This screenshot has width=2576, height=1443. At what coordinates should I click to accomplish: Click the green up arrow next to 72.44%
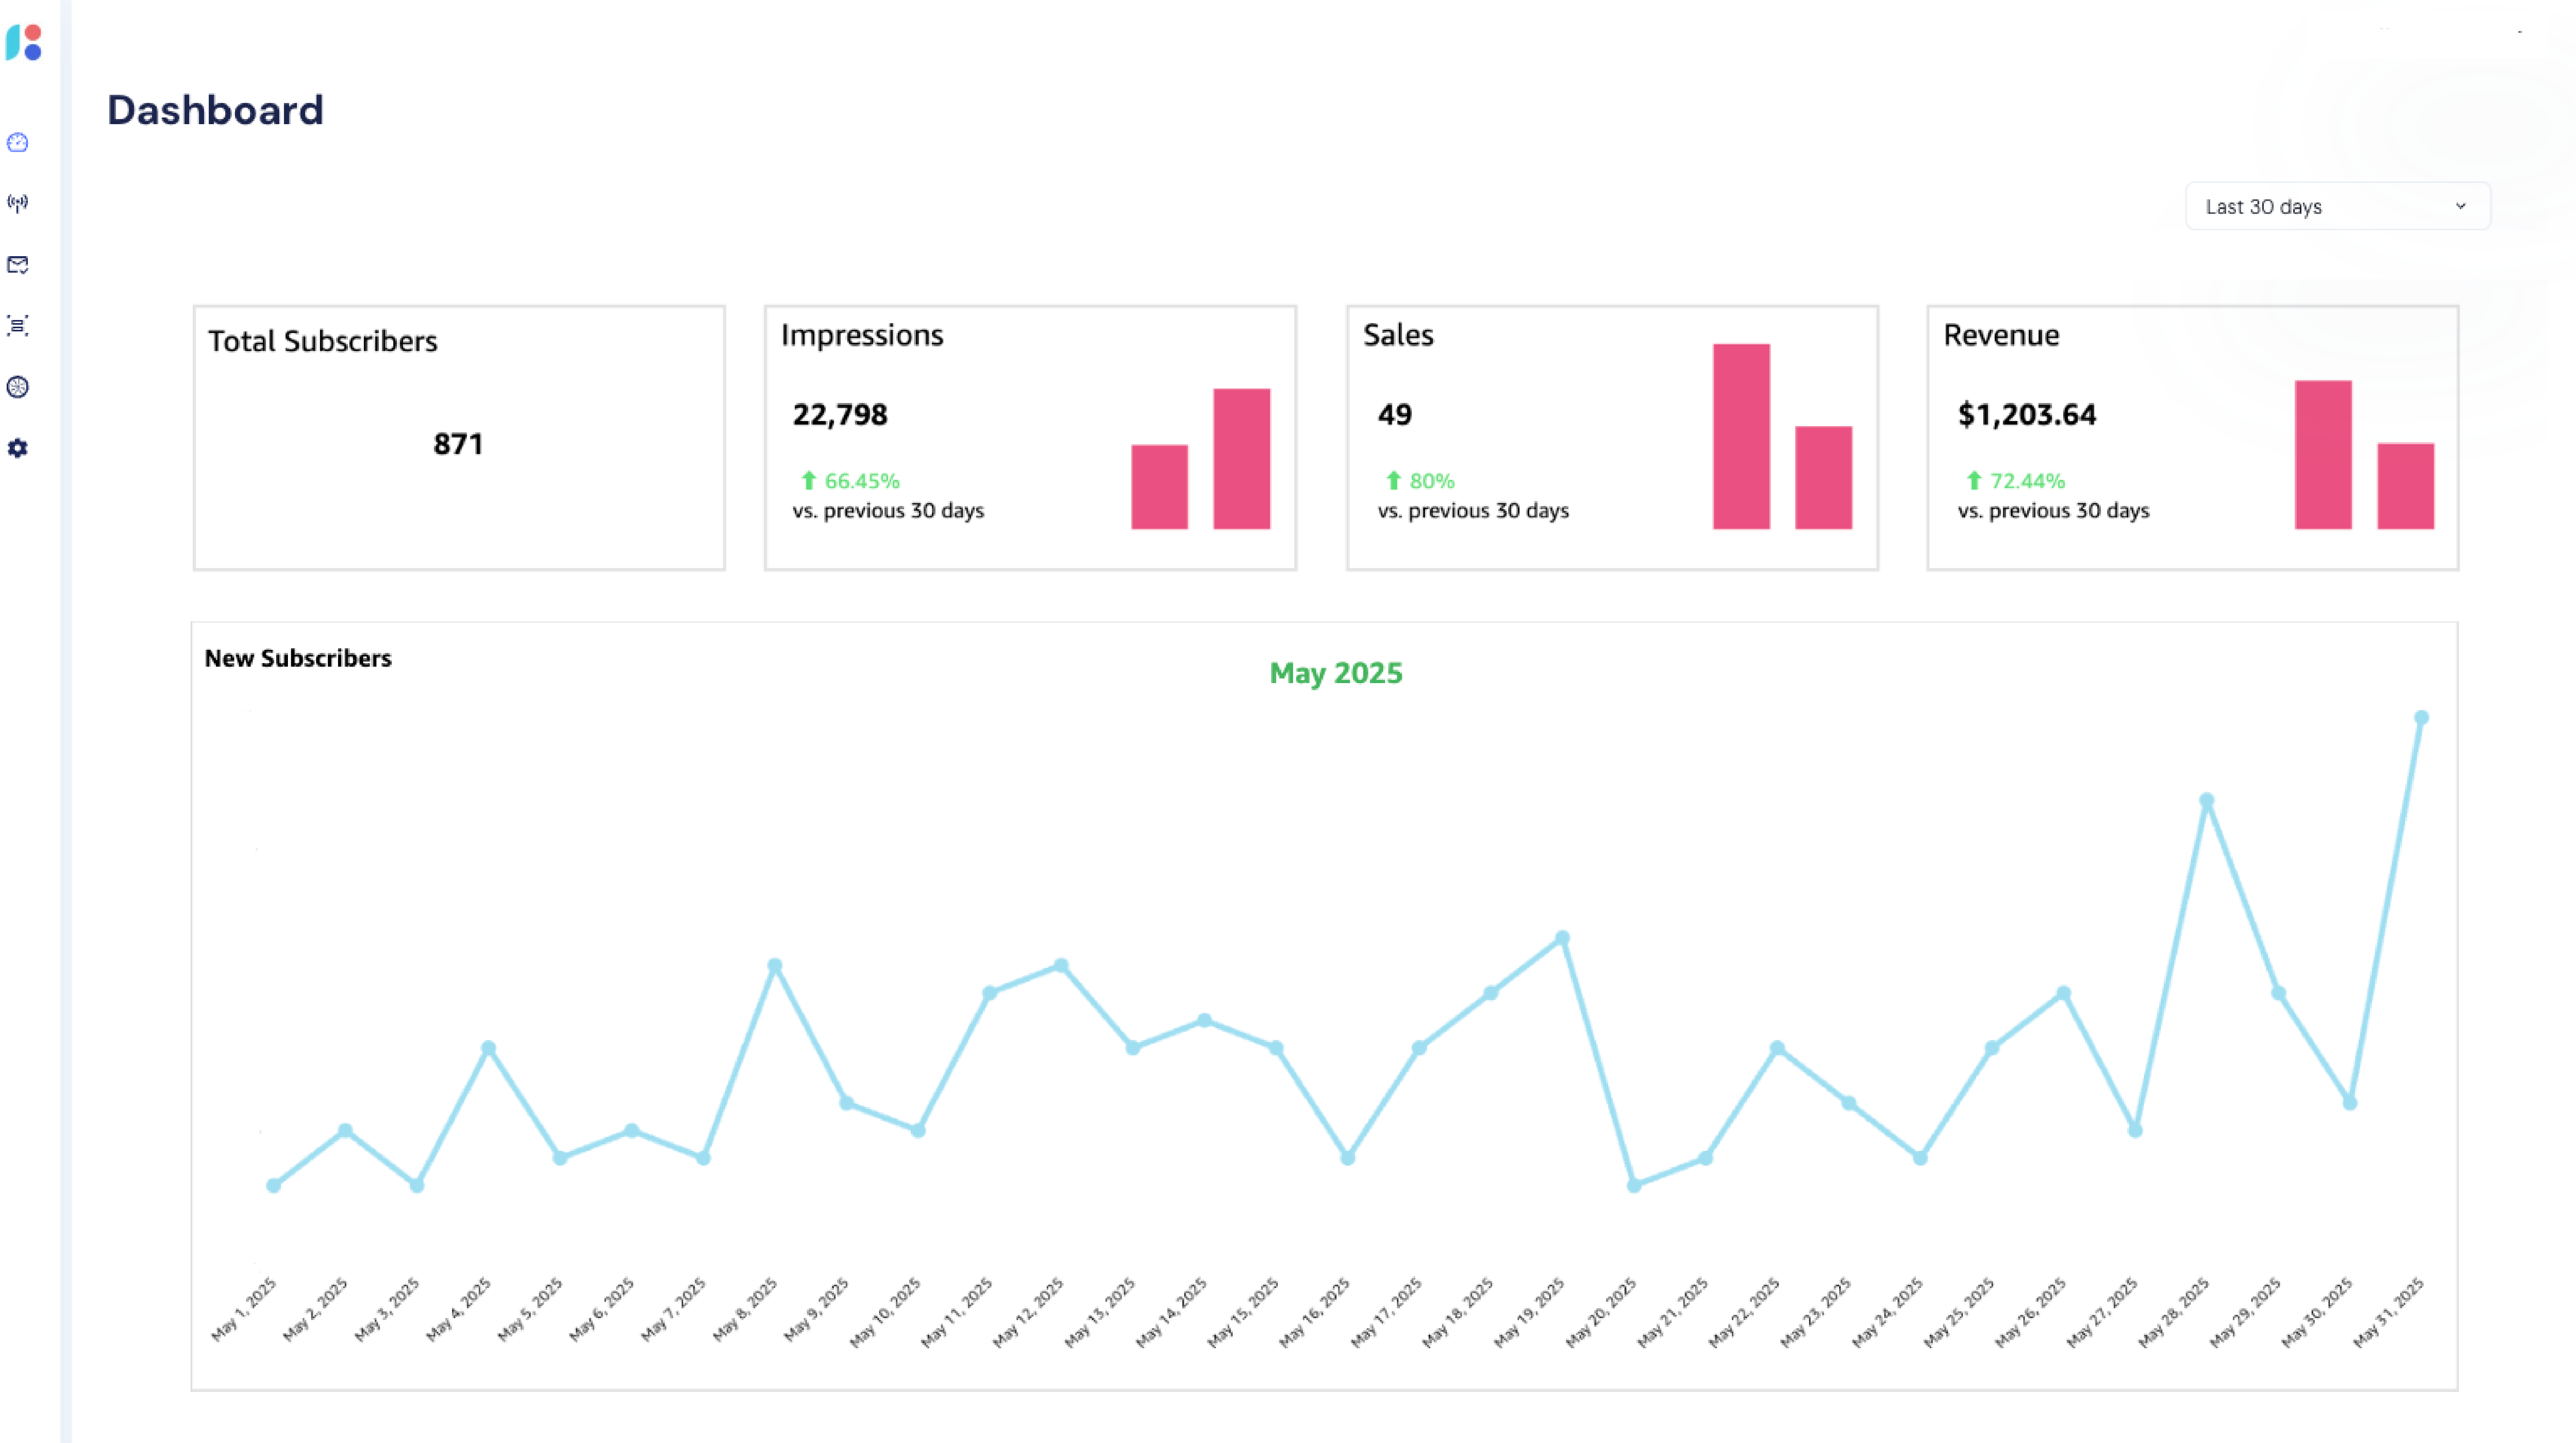1974,481
